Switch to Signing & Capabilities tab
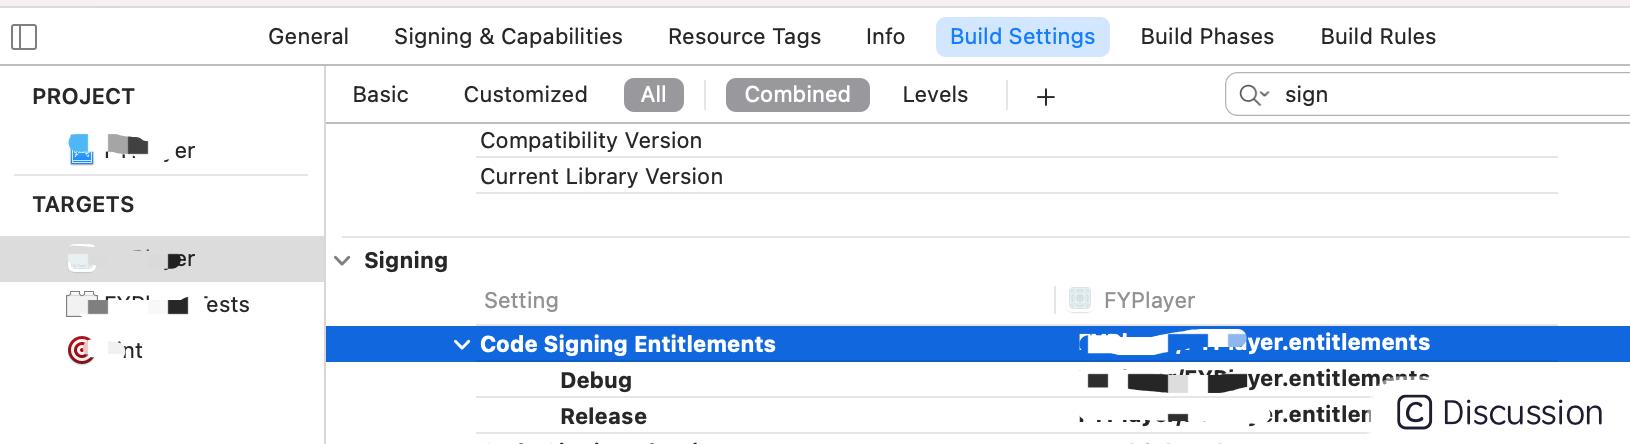The image size is (1630, 444). pos(508,37)
